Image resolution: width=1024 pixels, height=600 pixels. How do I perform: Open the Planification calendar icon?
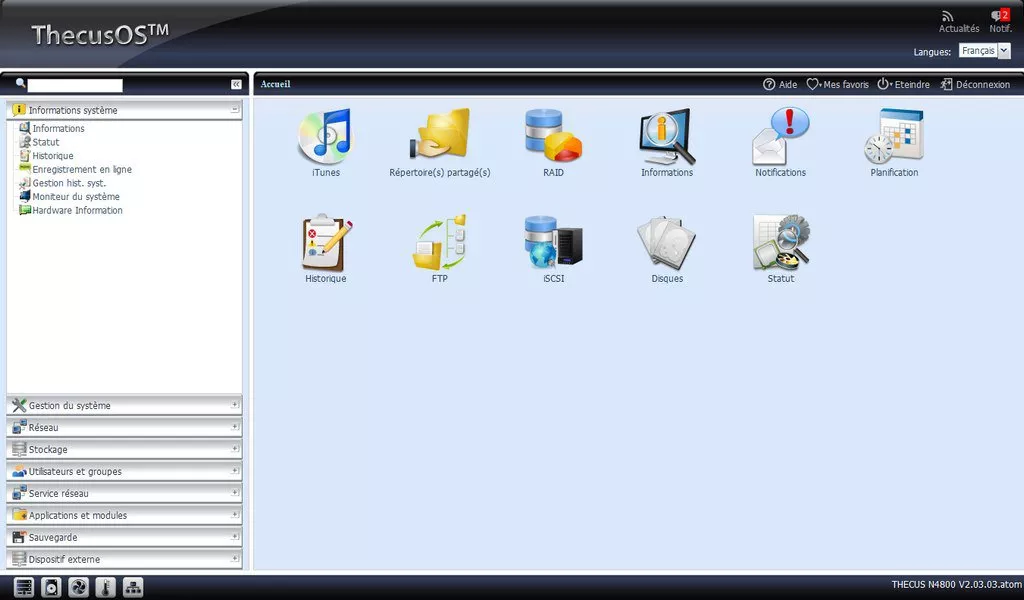click(893, 138)
